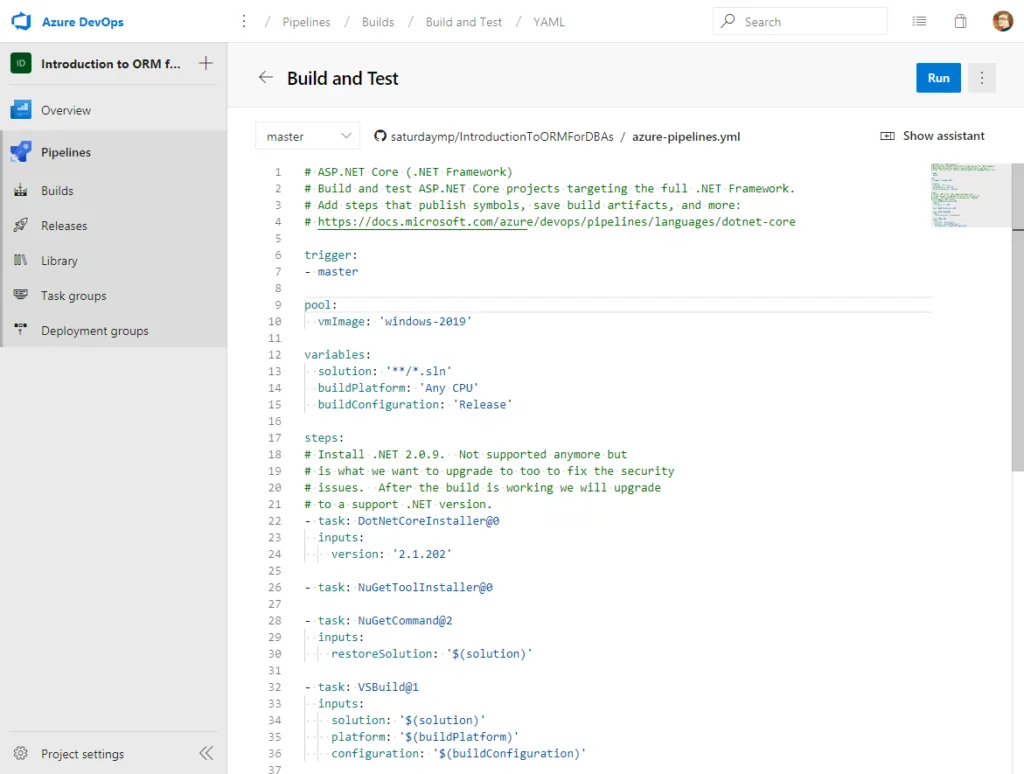Click the 'trigger:' line in editor
The height and width of the screenshot is (774, 1024).
(330, 255)
